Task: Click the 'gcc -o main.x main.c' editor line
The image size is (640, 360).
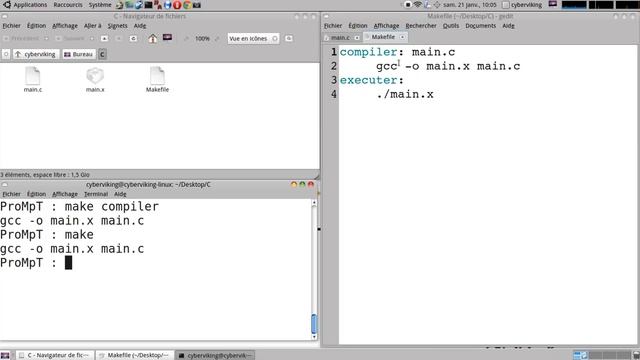Action: (448, 66)
